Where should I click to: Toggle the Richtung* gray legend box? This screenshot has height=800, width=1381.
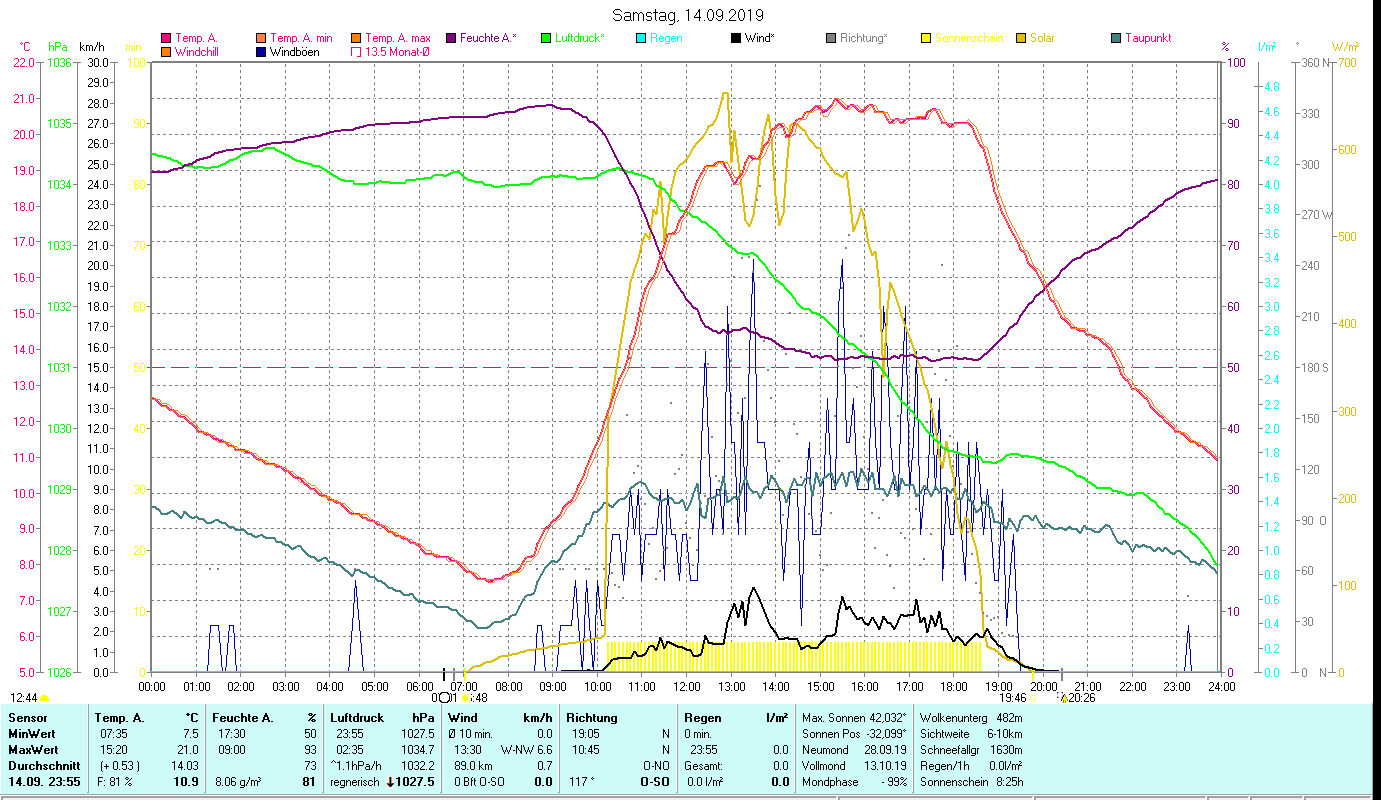[831, 39]
